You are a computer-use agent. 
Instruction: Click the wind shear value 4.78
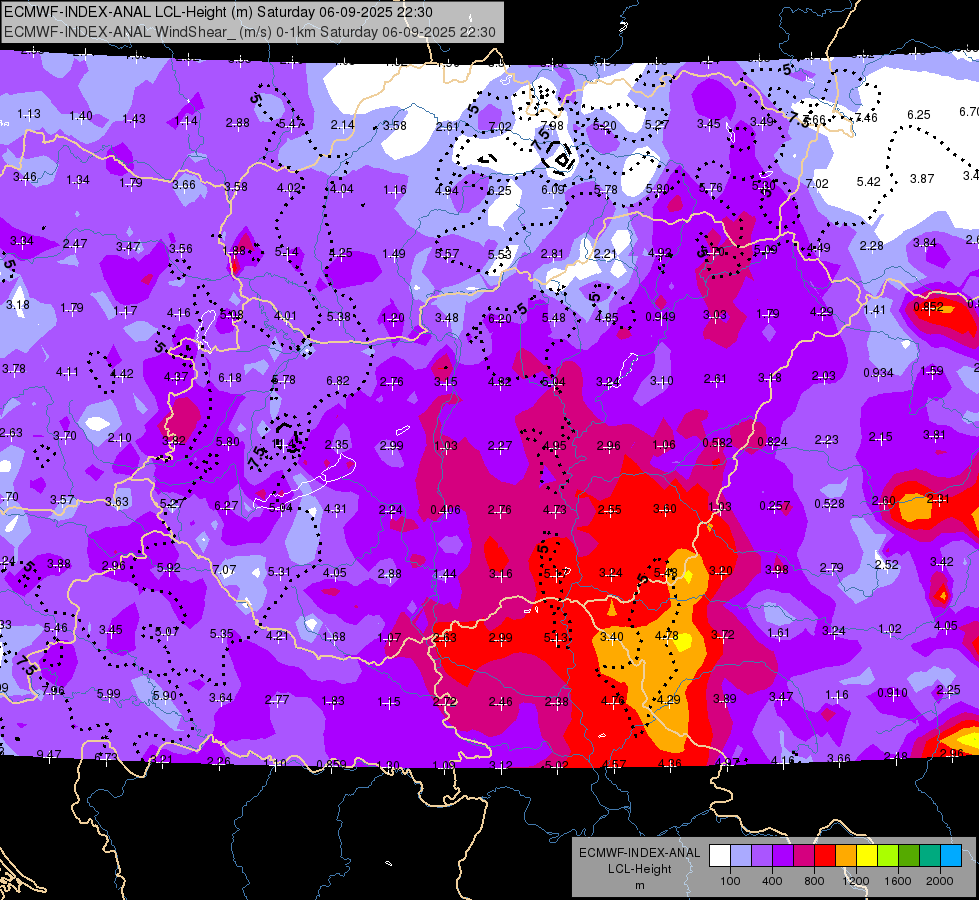[666, 636]
